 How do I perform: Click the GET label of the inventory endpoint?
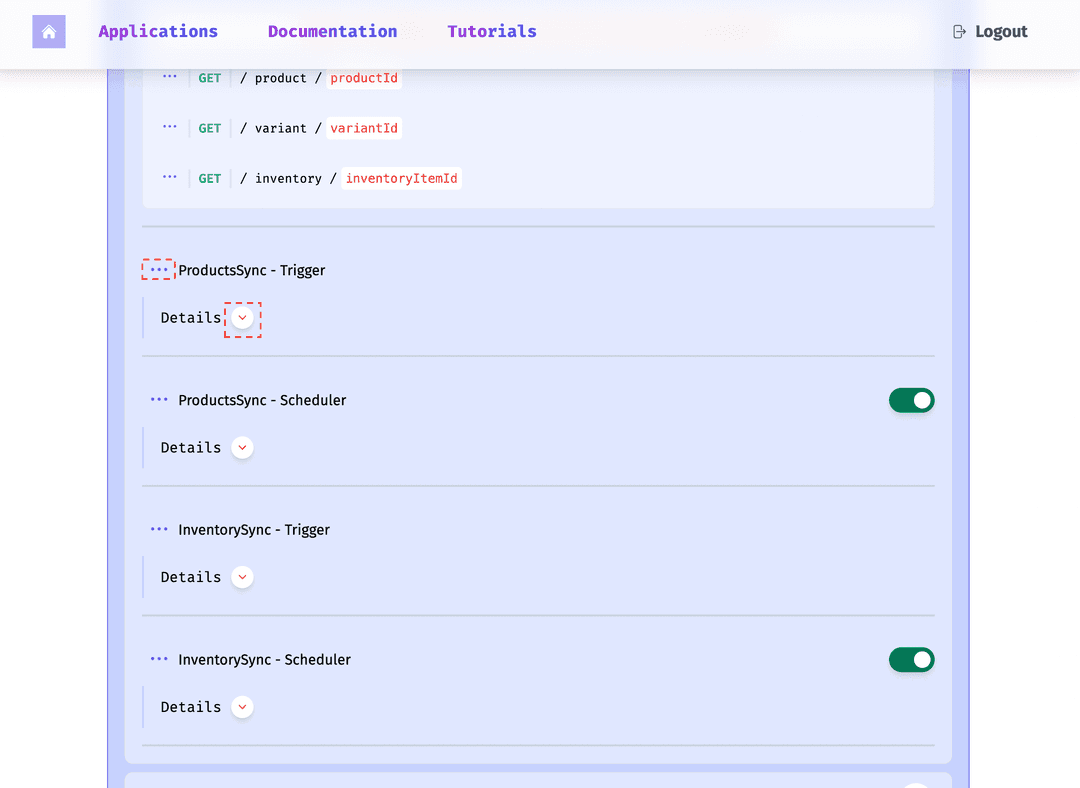209,178
